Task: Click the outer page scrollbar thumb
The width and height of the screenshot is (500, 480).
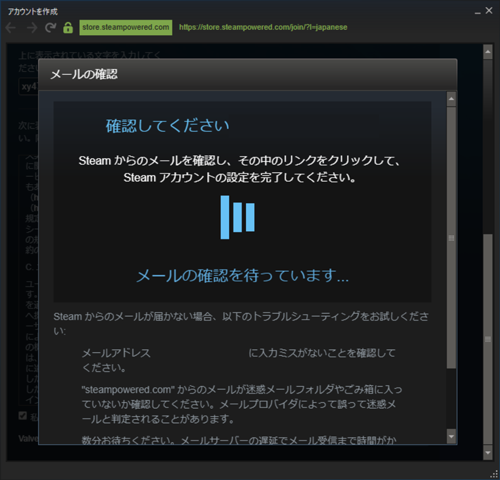Action: coord(488,339)
